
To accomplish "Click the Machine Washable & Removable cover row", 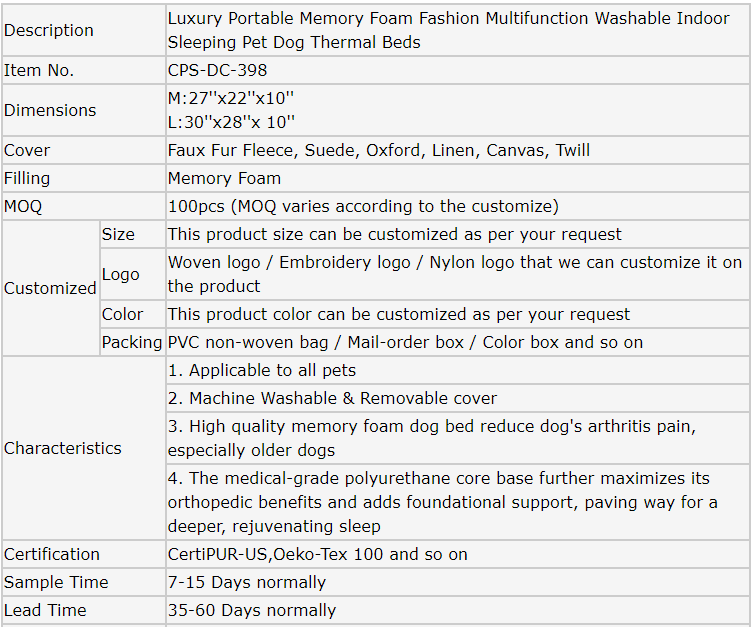I will (332, 398).
